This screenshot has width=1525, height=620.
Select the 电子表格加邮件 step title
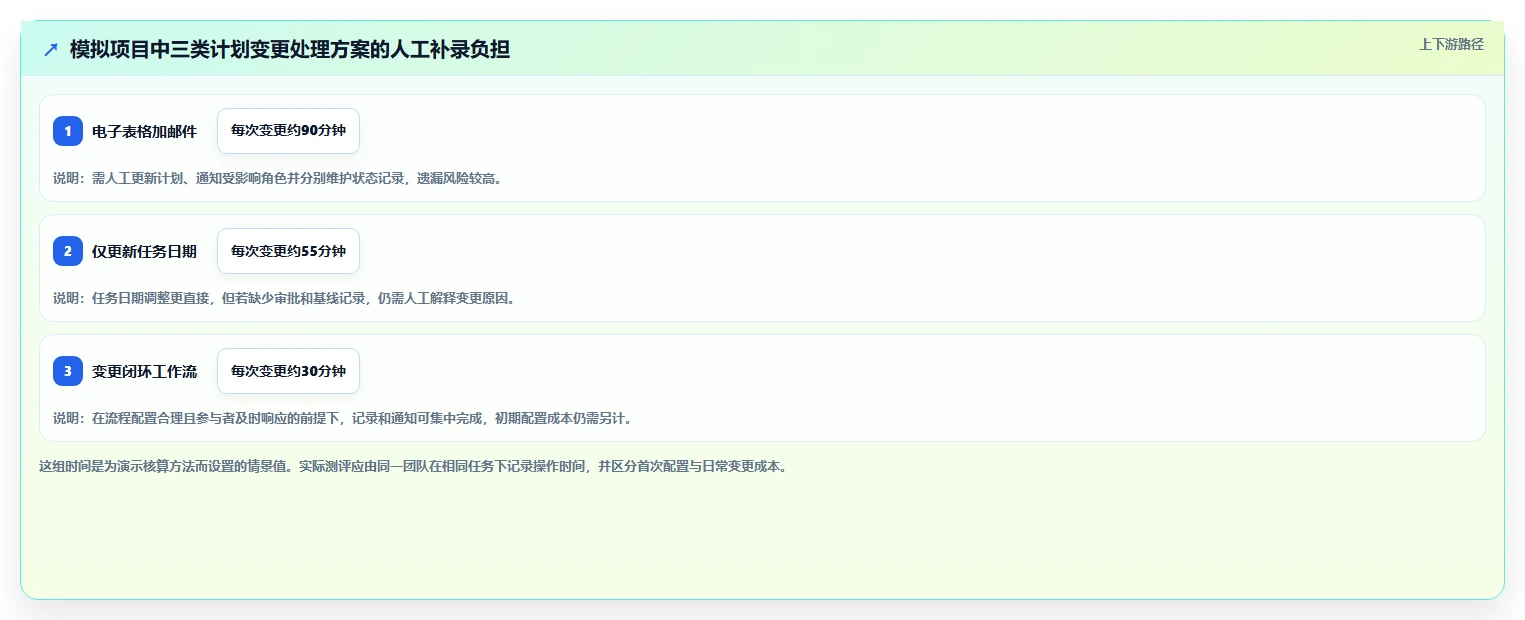pos(144,131)
